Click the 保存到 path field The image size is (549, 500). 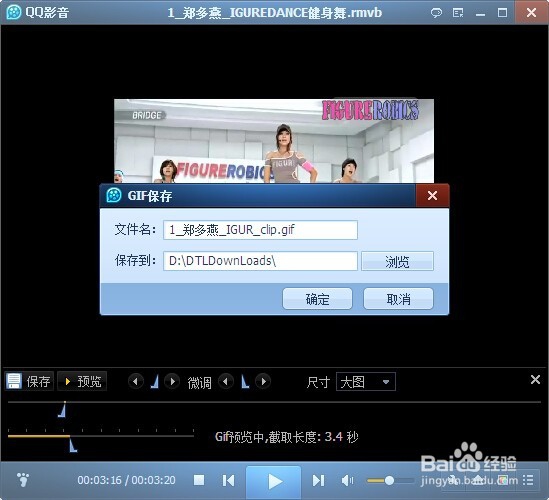260,261
